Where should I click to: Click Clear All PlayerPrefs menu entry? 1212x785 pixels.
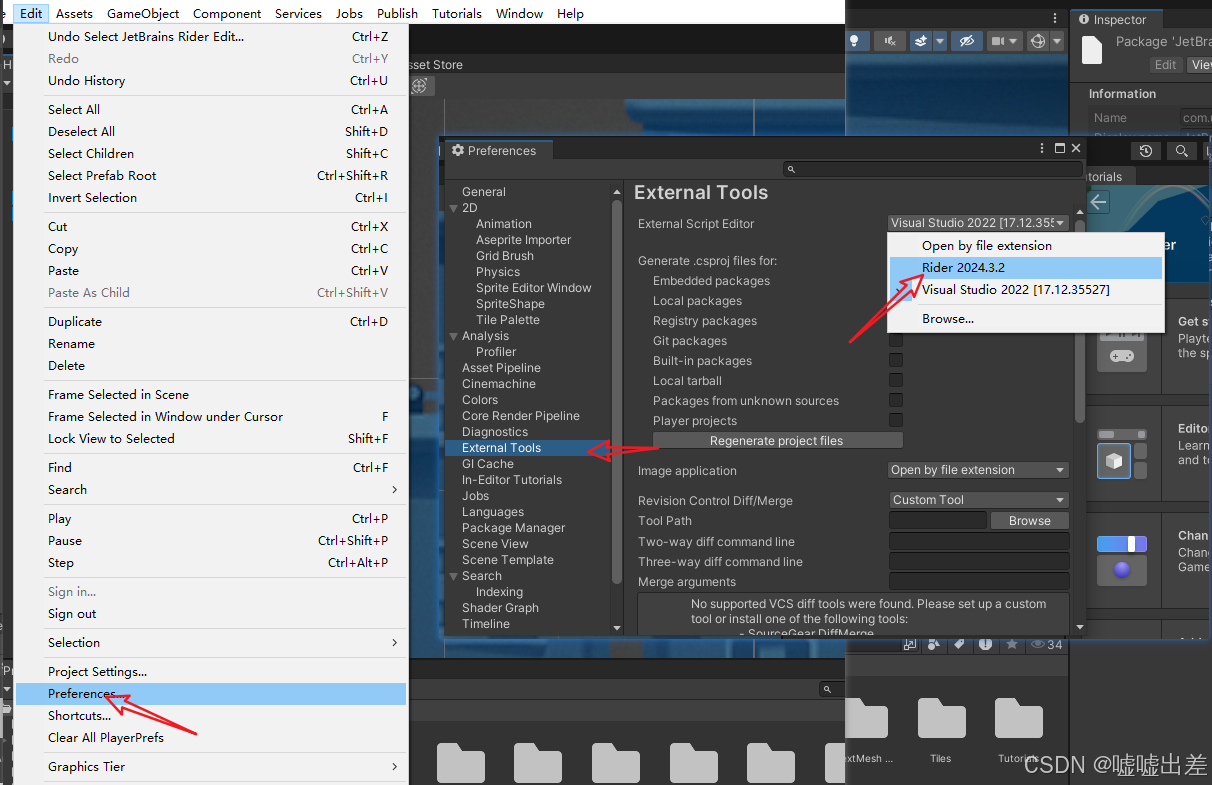click(211, 738)
